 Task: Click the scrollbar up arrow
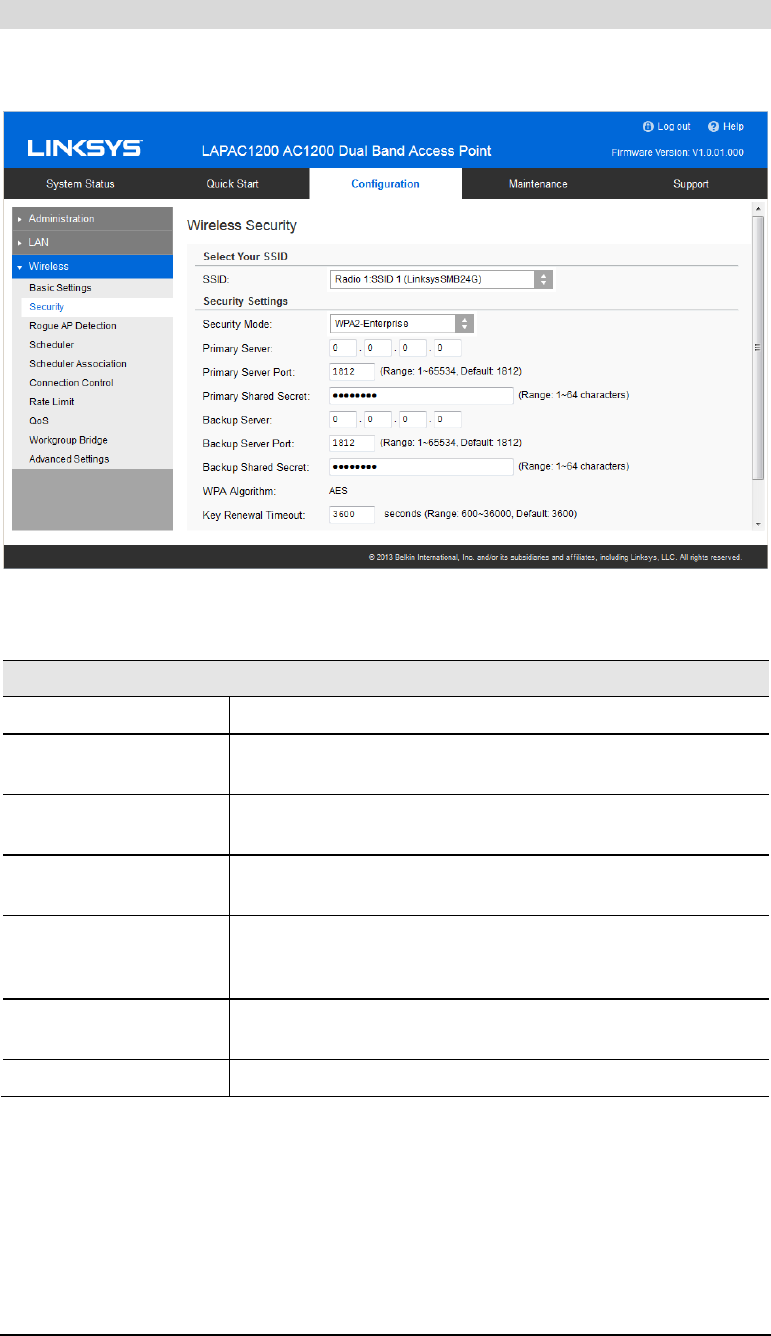click(758, 210)
